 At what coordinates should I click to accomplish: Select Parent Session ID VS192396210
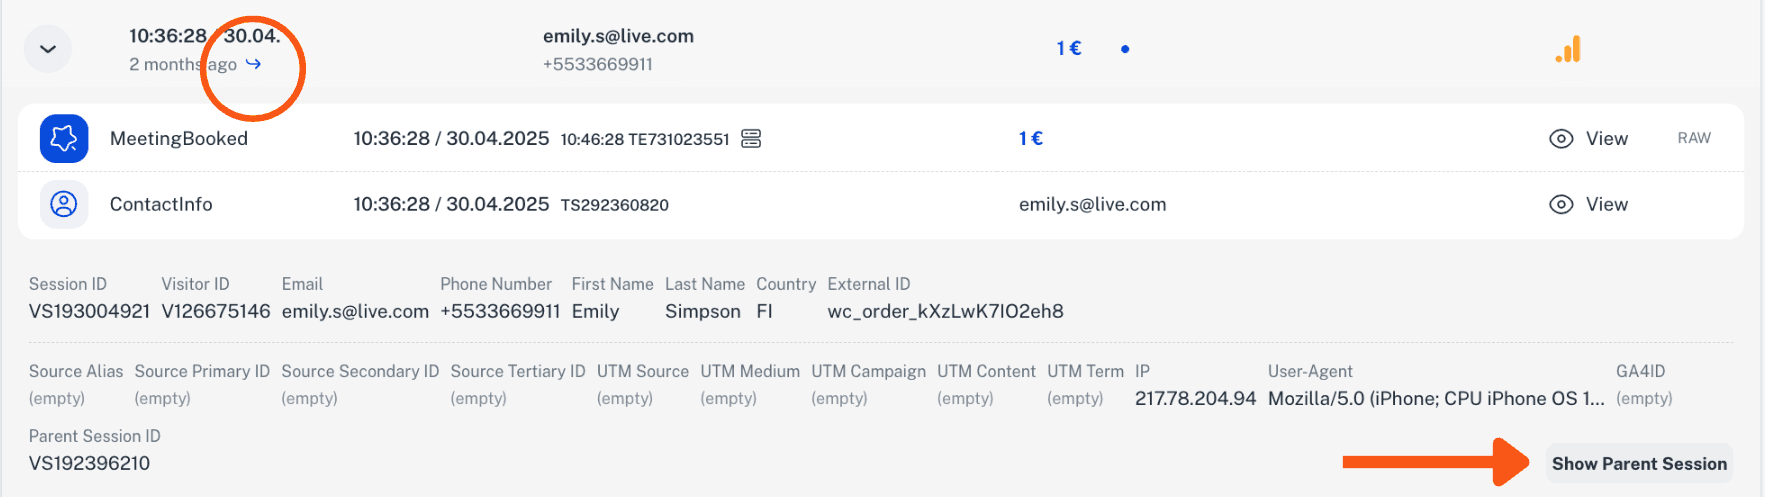pyautogui.click(x=89, y=463)
